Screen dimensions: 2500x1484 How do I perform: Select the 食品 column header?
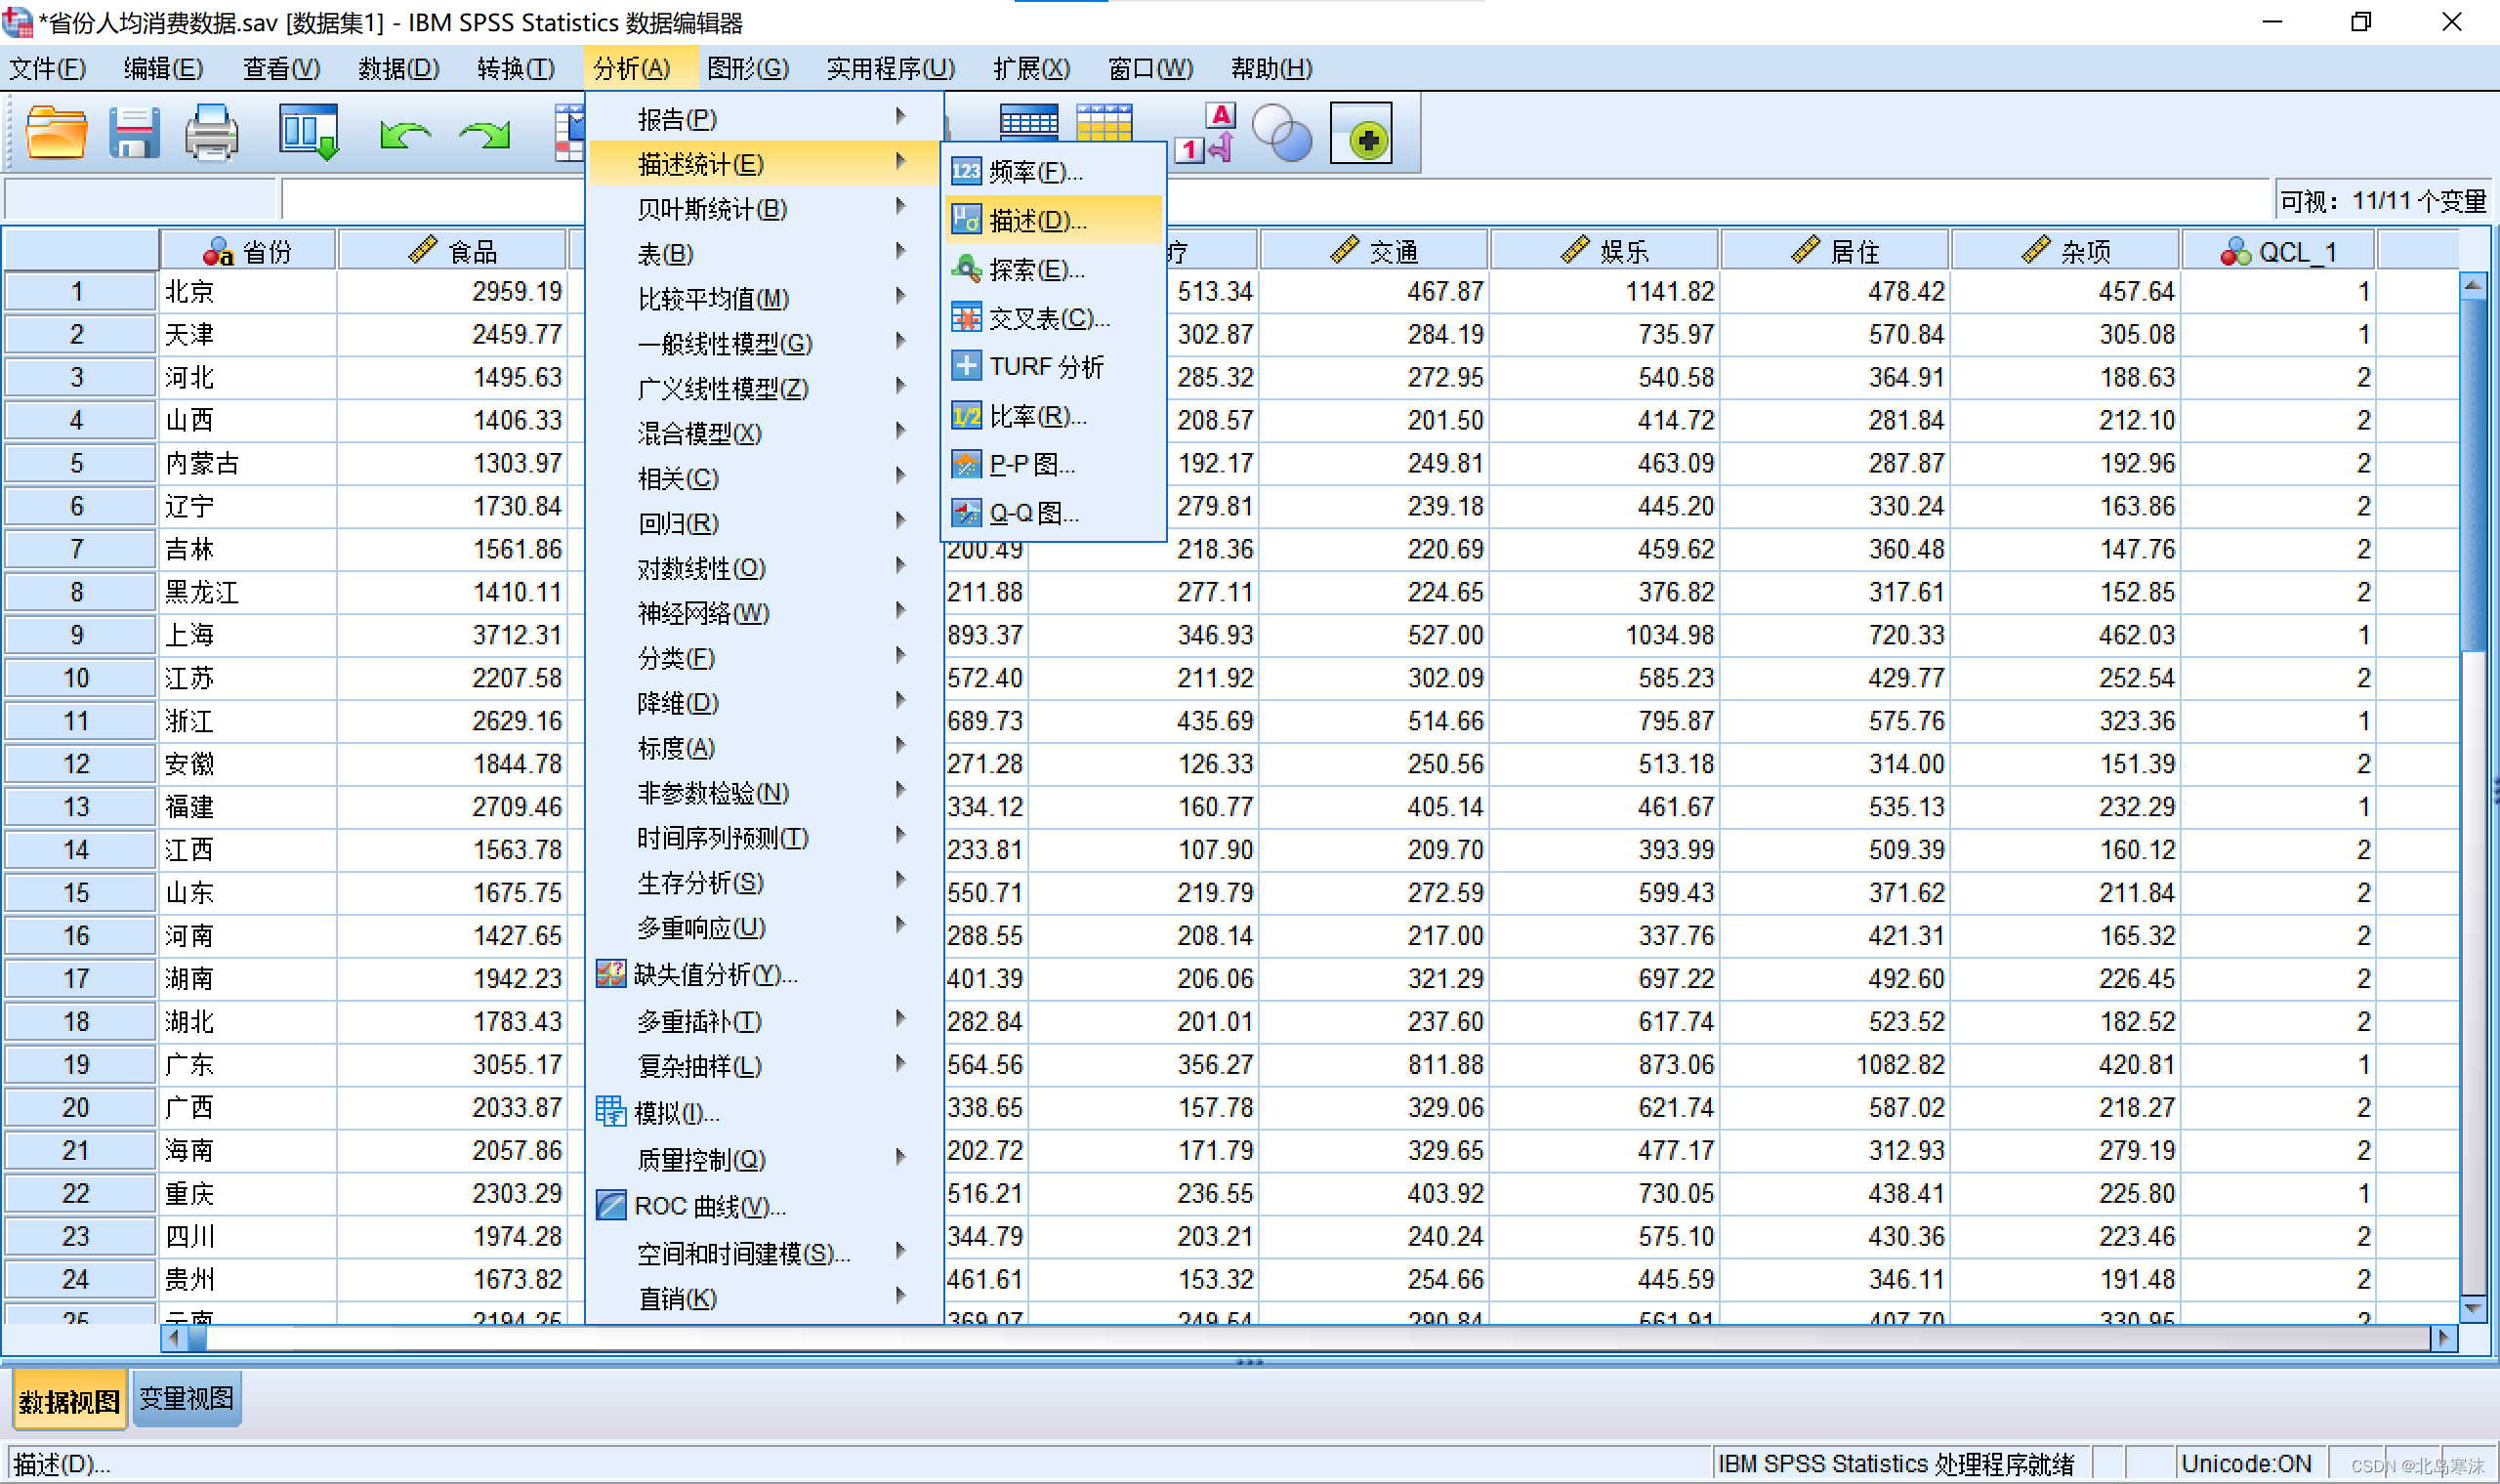click(x=453, y=251)
